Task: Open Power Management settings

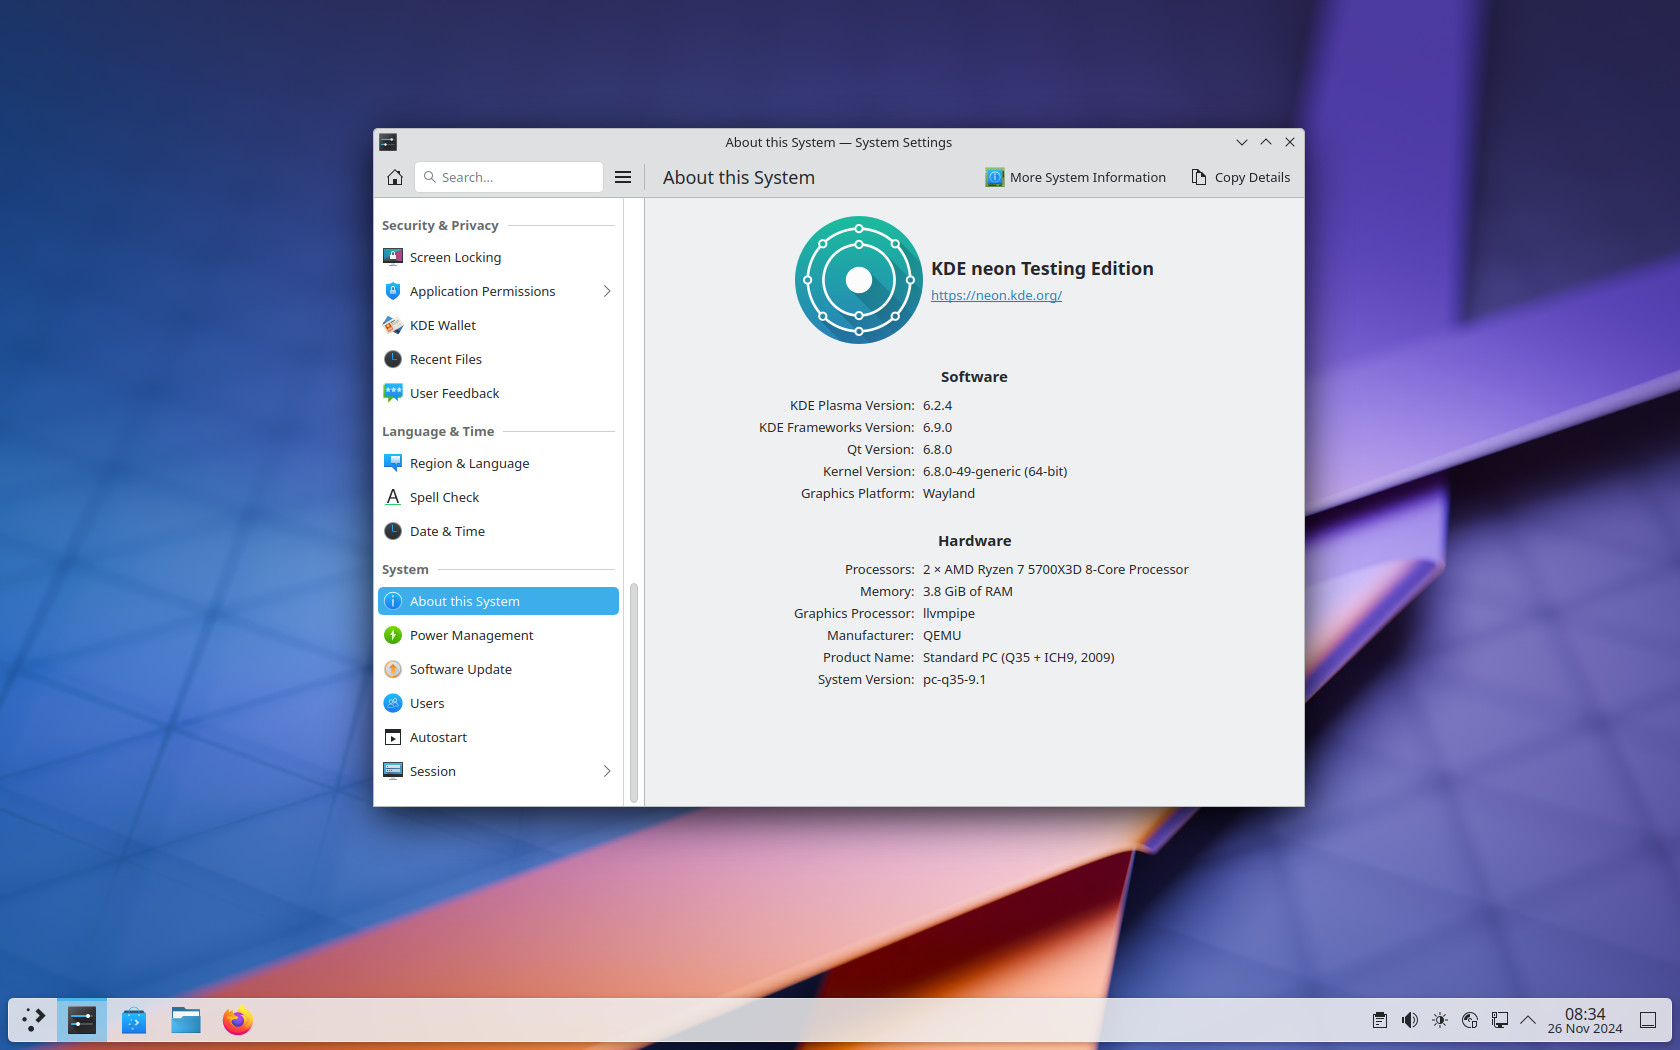Action: point(498,635)
